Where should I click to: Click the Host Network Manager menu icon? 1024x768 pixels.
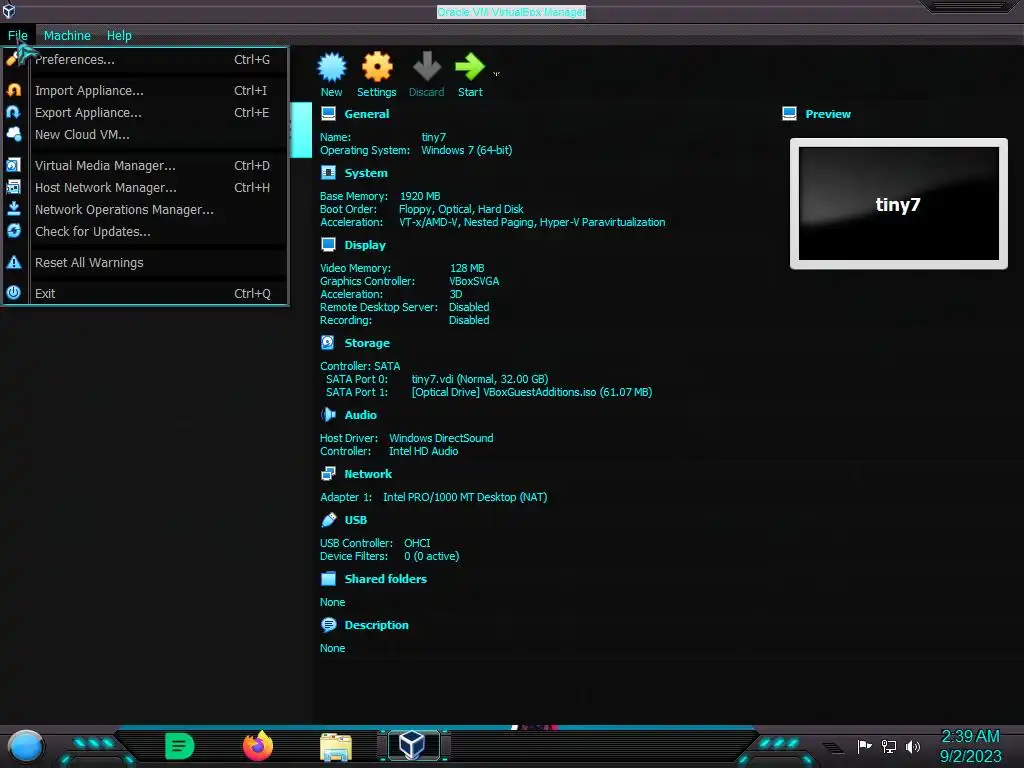click(x=14, y=187)
